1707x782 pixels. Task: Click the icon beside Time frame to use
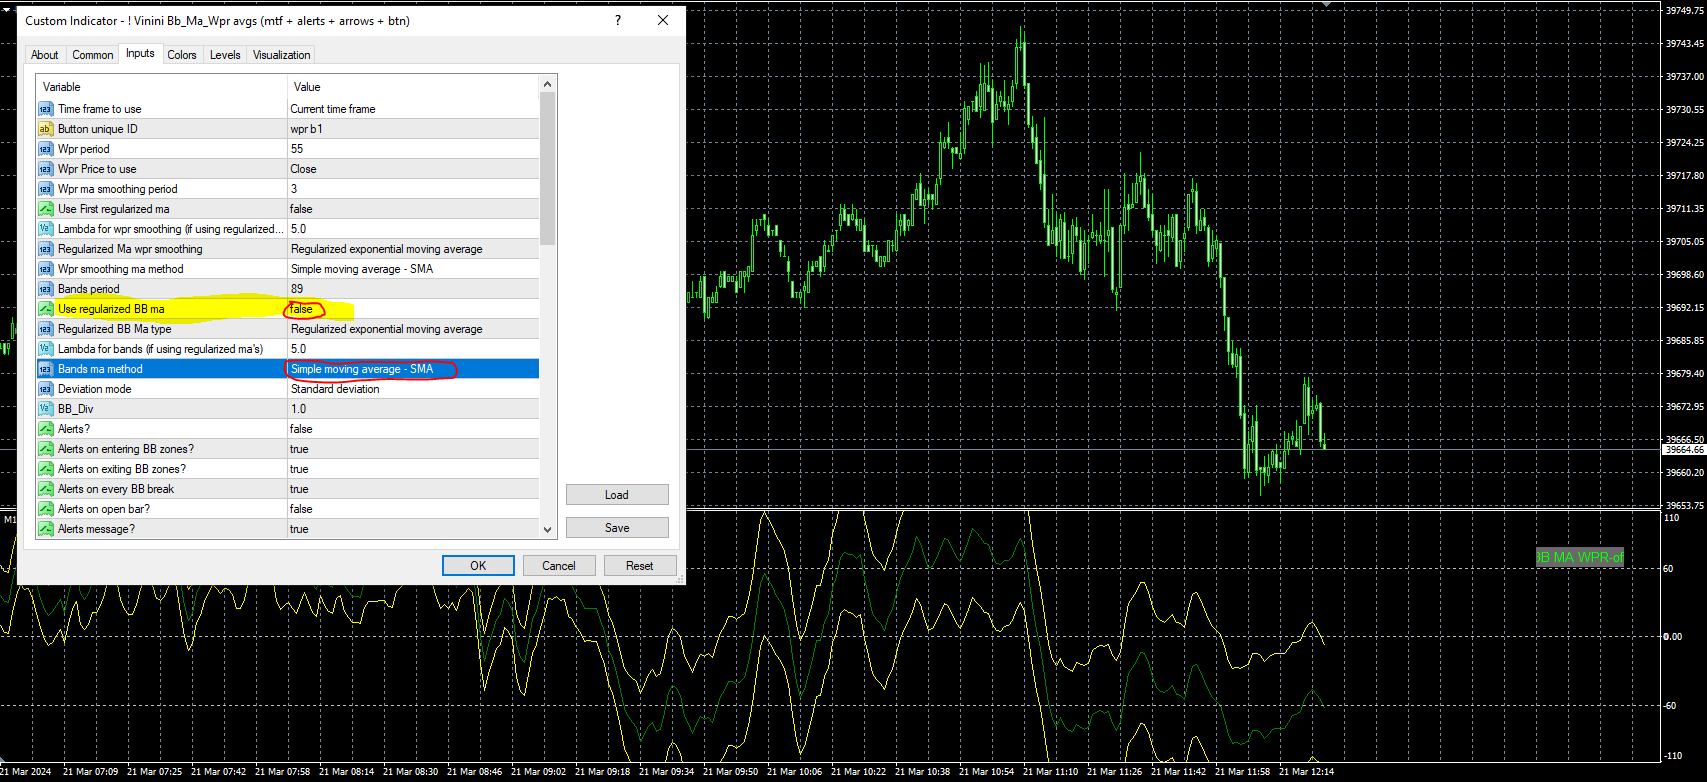(45, 109)
